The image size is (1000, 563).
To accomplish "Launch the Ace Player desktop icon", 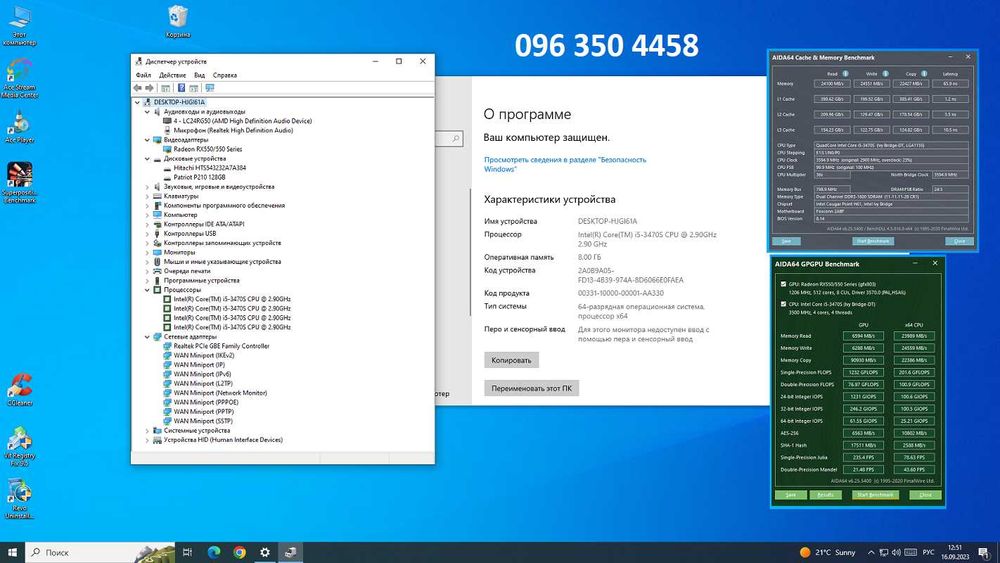I will click(19, 126).
